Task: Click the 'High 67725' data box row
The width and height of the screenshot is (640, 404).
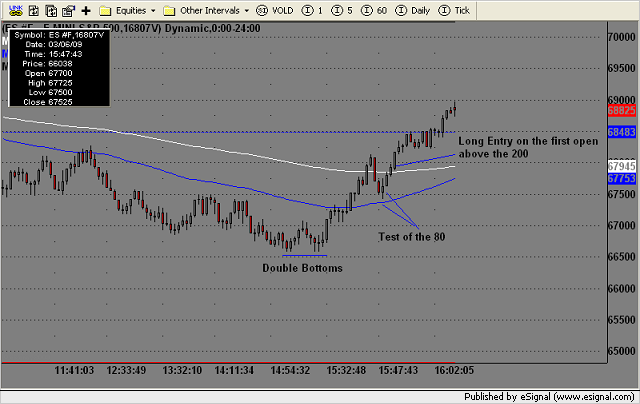Action: tap(50, 83)
